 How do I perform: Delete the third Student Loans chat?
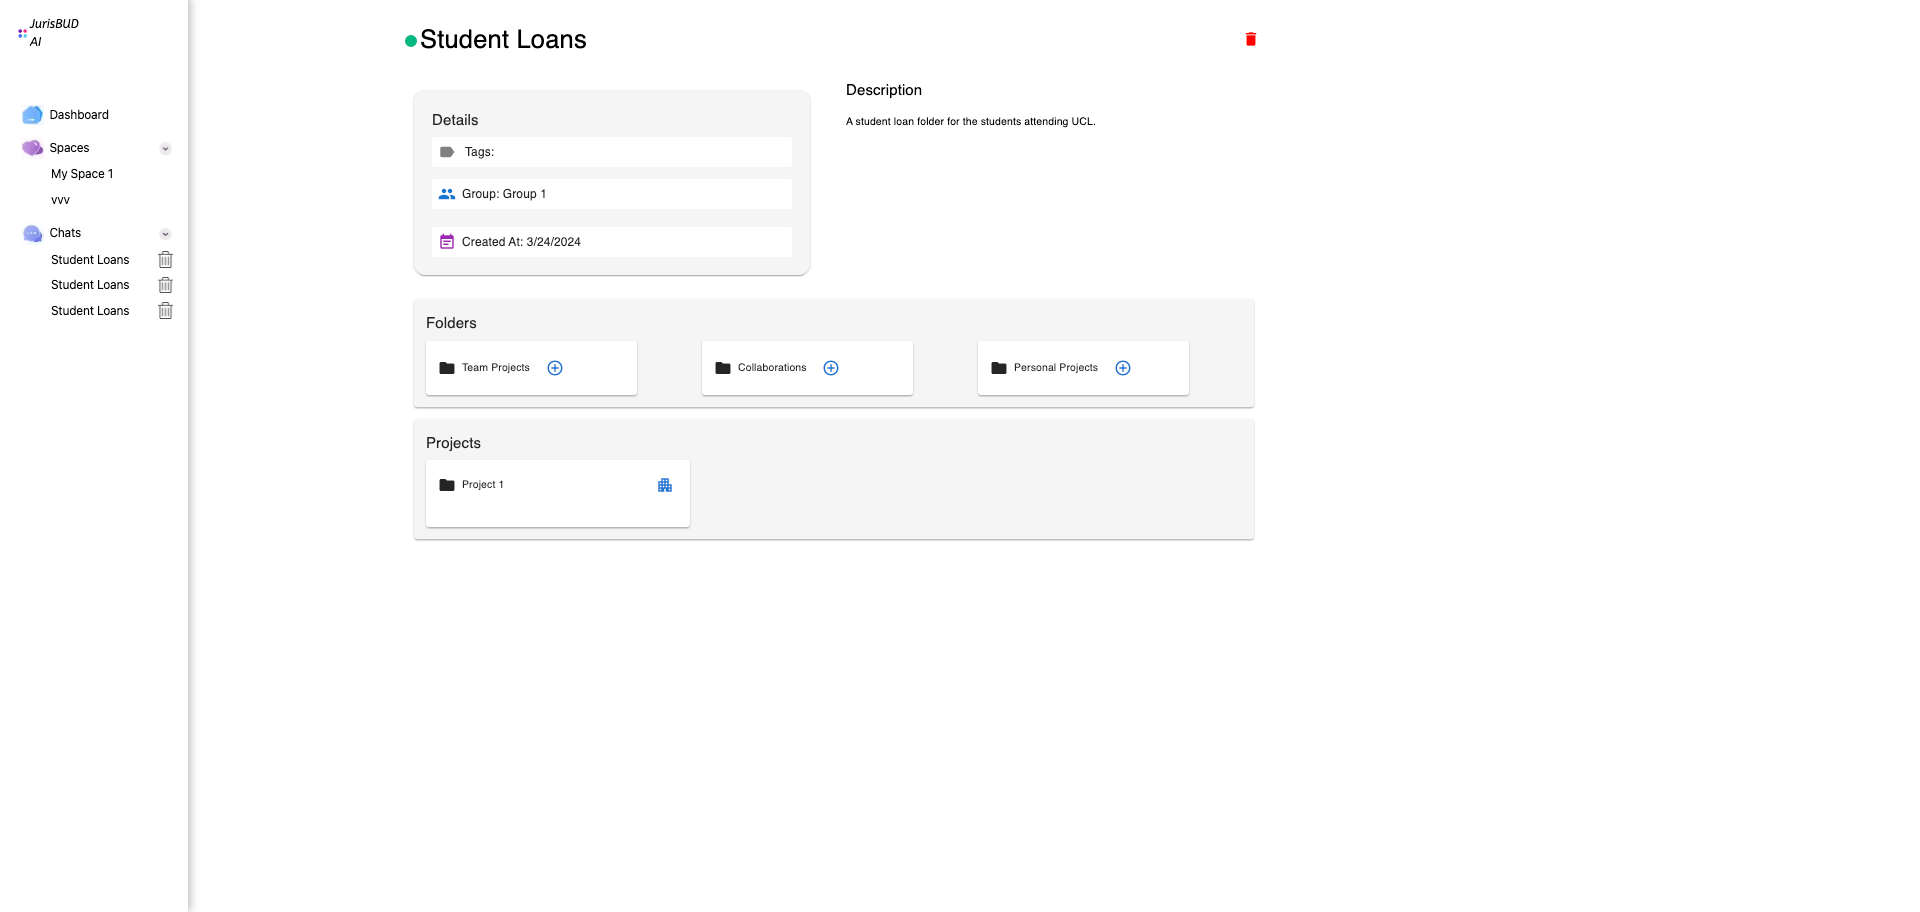(x=166, y=311)
